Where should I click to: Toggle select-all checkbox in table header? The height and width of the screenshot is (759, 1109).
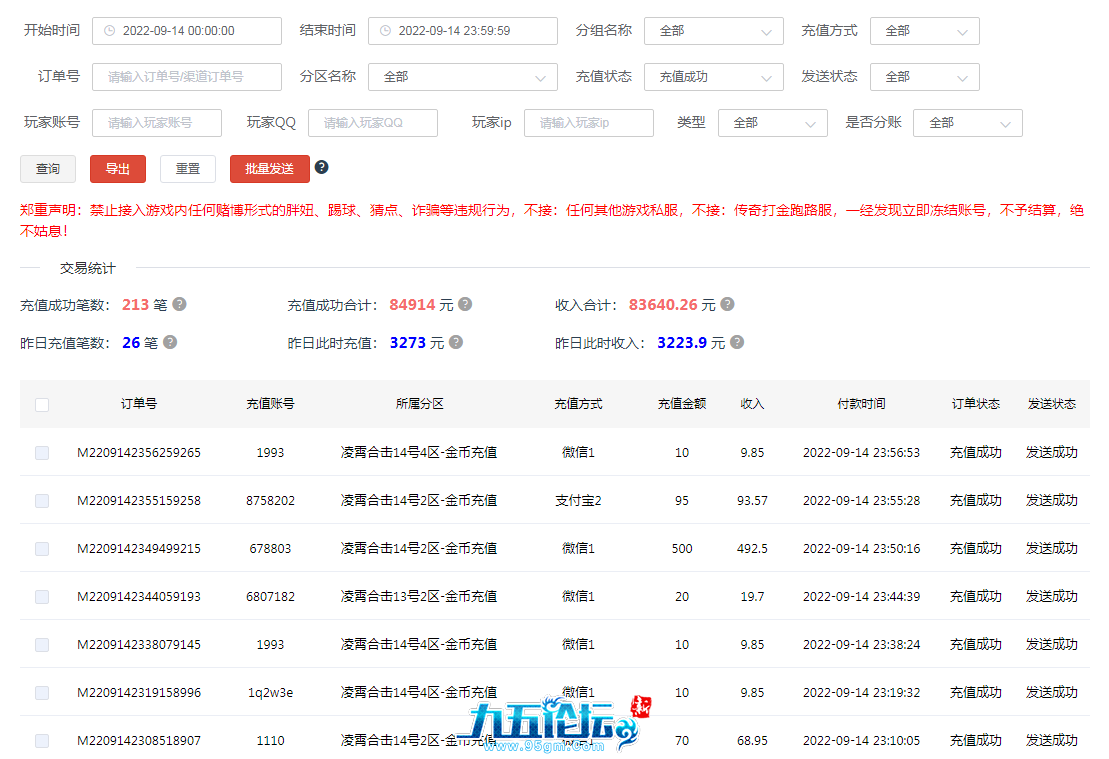tap(42, 405)
